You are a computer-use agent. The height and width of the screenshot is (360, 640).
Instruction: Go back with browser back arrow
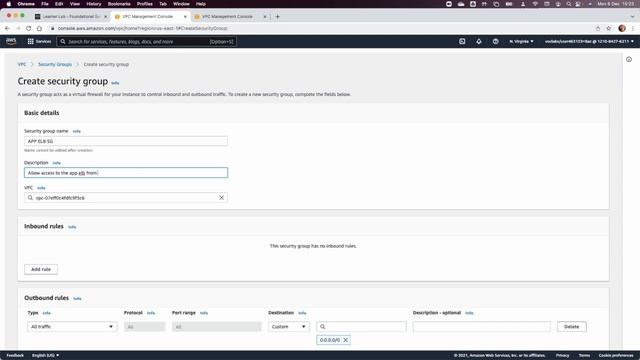click(7, 28)
